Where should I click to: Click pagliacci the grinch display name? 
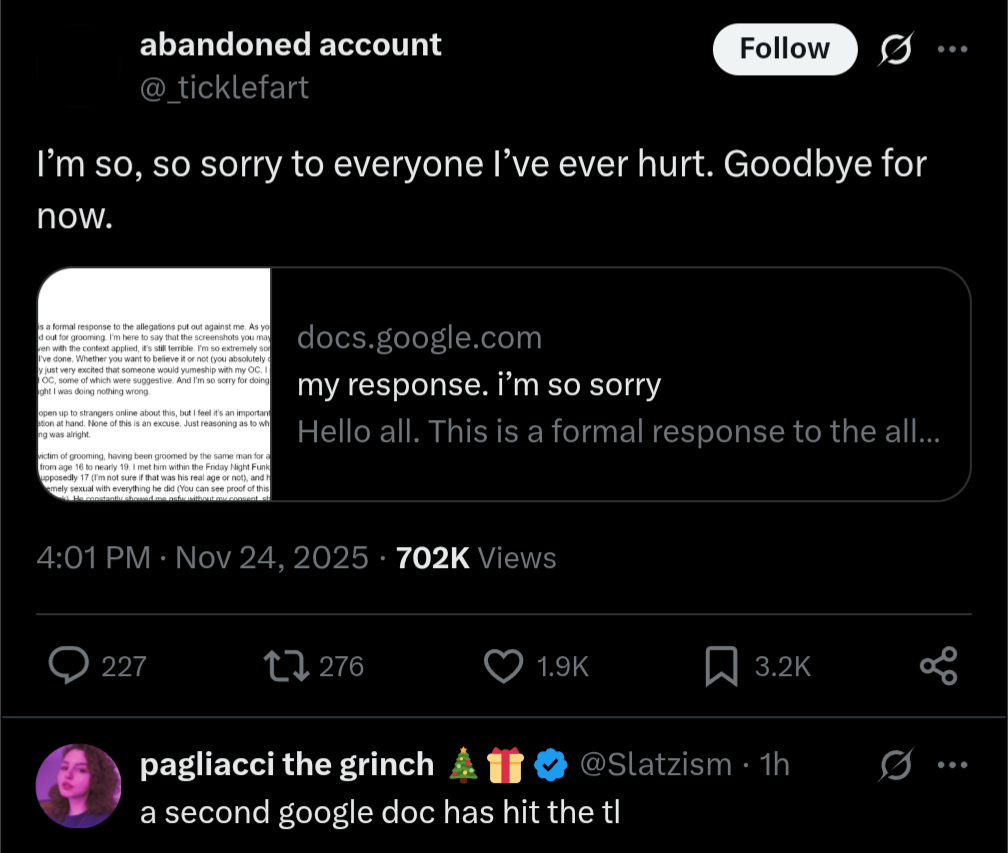point(286,765)
